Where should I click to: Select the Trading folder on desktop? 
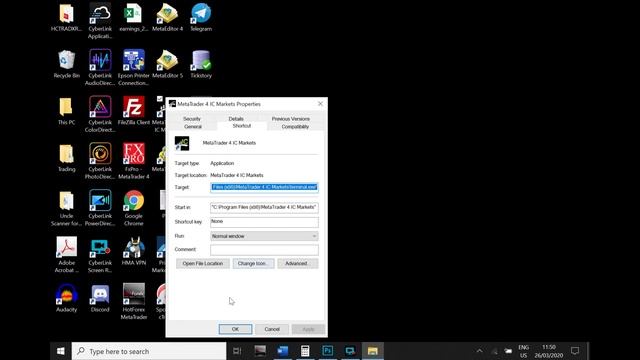coord(67,158)
